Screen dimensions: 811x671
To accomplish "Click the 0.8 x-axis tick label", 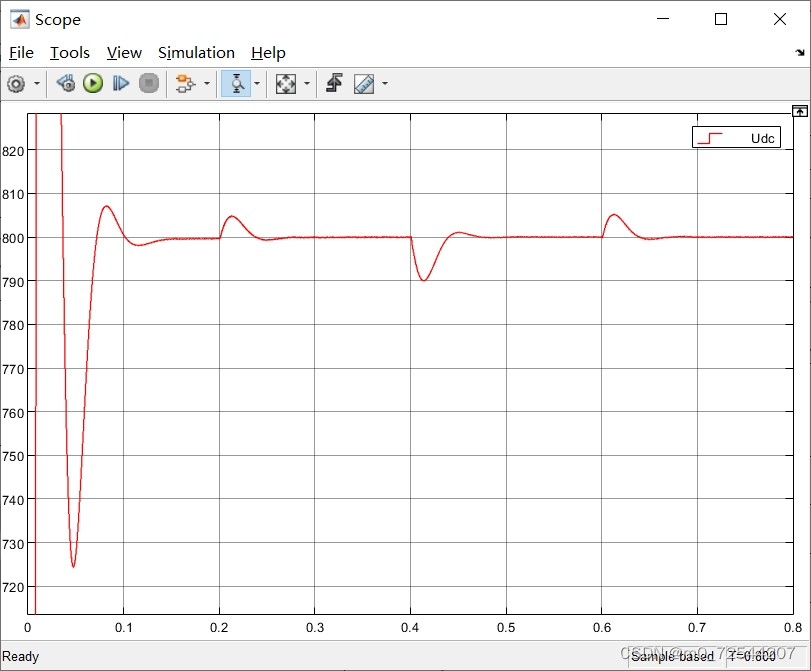I will pyautogui.click(x=793, y=628).
